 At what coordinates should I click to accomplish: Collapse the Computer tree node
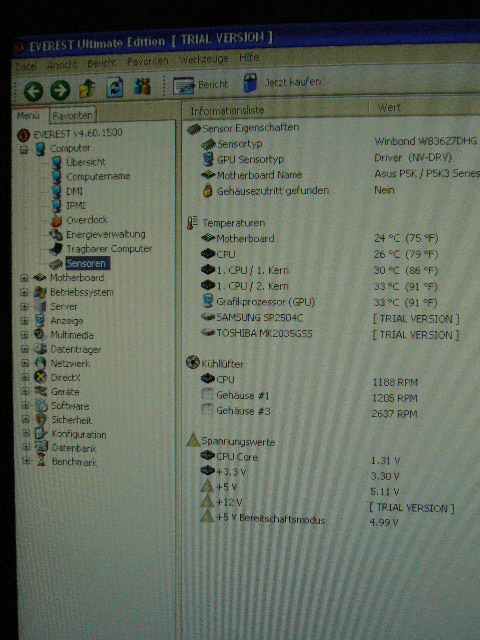(x=24, y=149)
